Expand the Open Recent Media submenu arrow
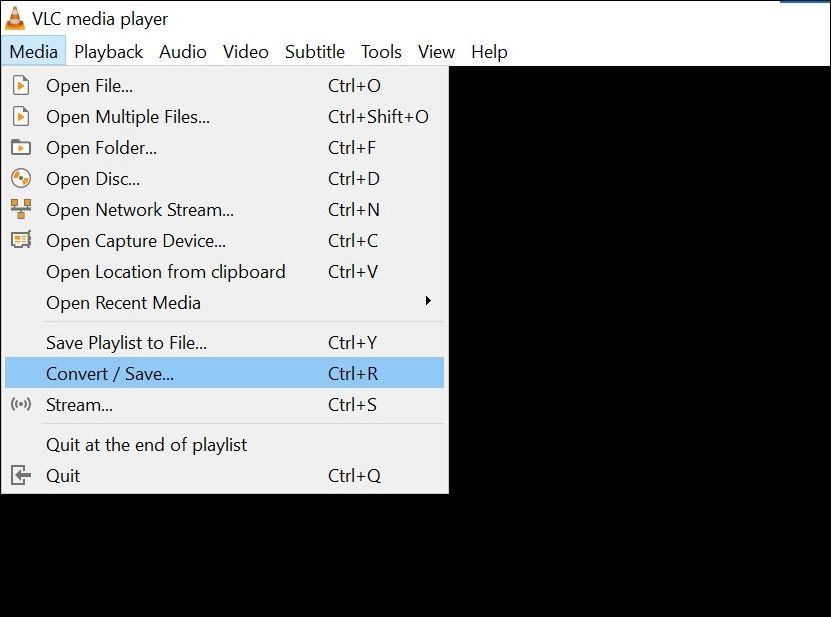Viewport: 831px width, 617px height. 428,302
